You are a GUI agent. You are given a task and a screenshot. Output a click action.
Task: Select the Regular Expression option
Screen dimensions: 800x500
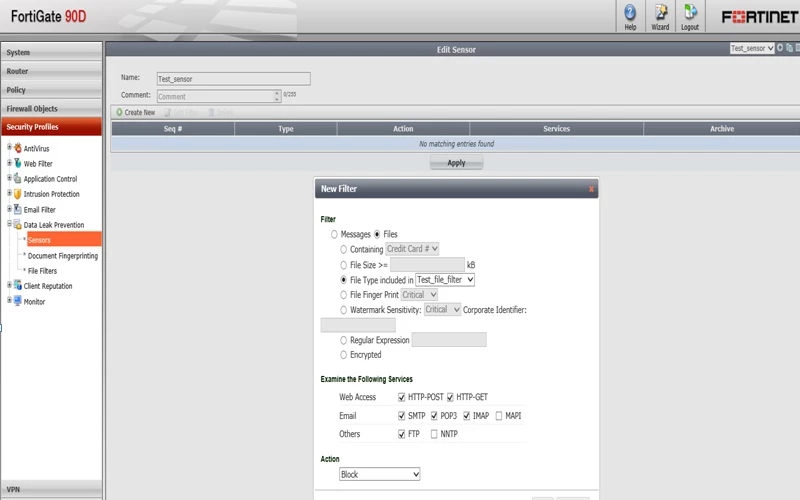tap(343, 340)
